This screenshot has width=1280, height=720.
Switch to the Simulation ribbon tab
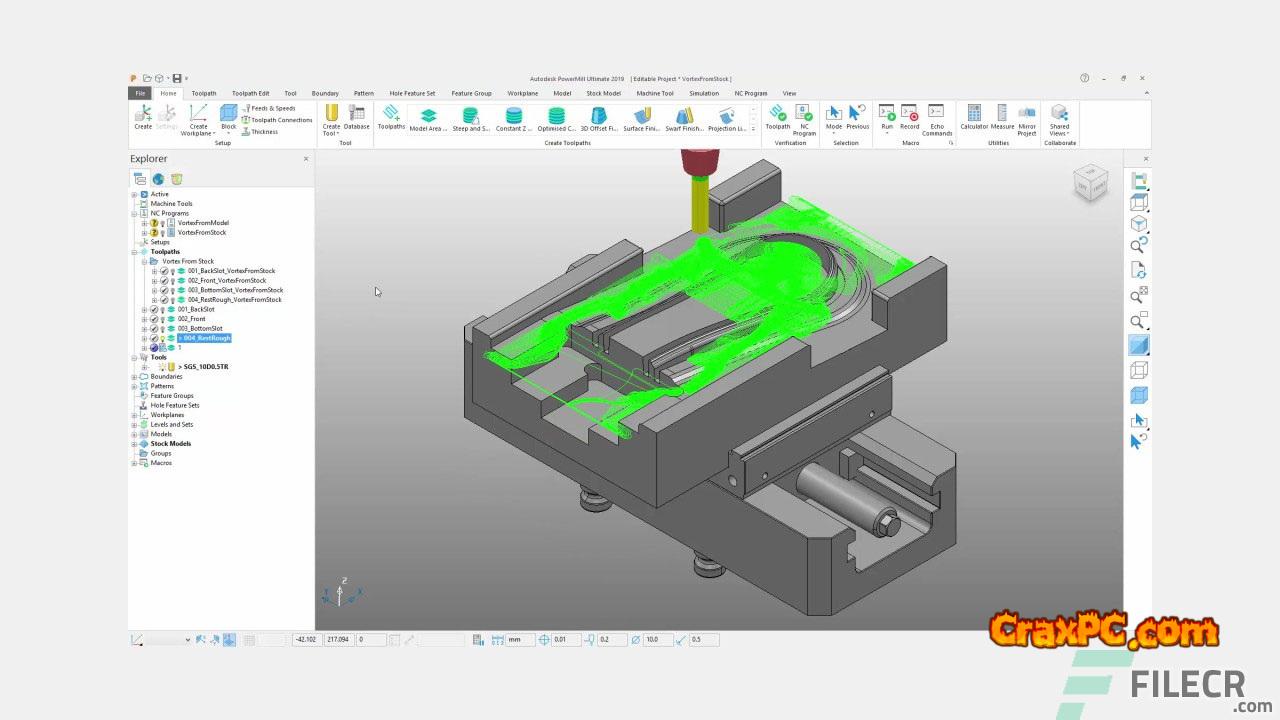point(703,93)
